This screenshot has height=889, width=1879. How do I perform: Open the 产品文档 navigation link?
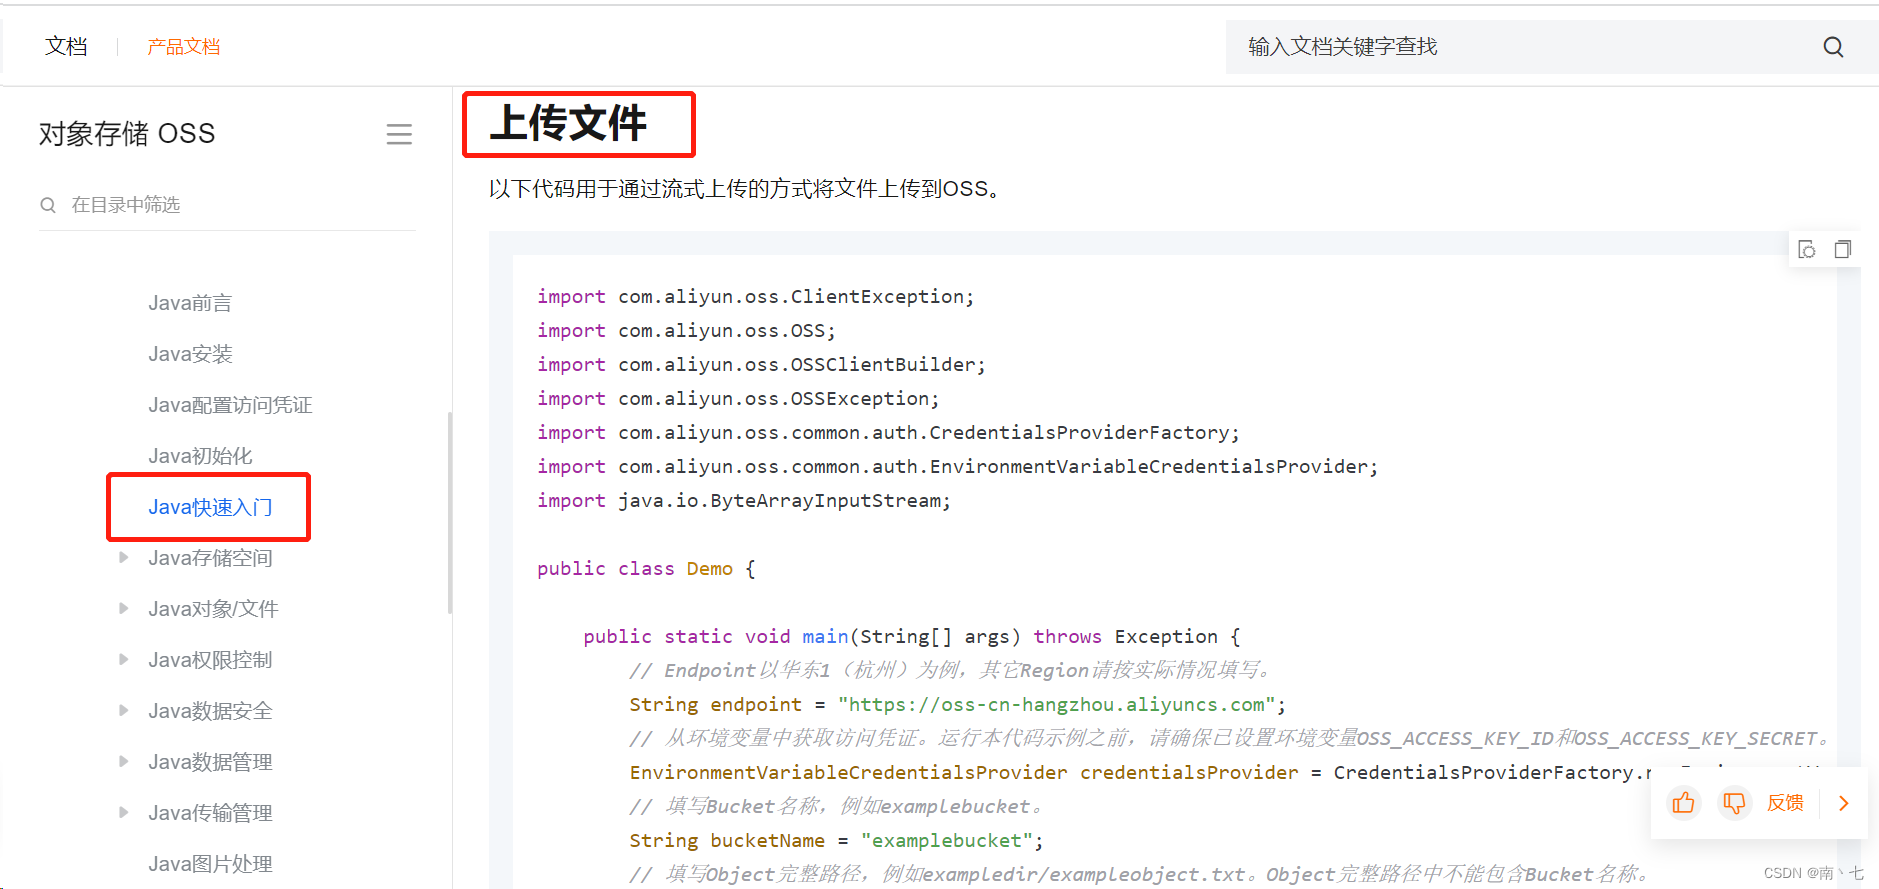tap(184, 46)
